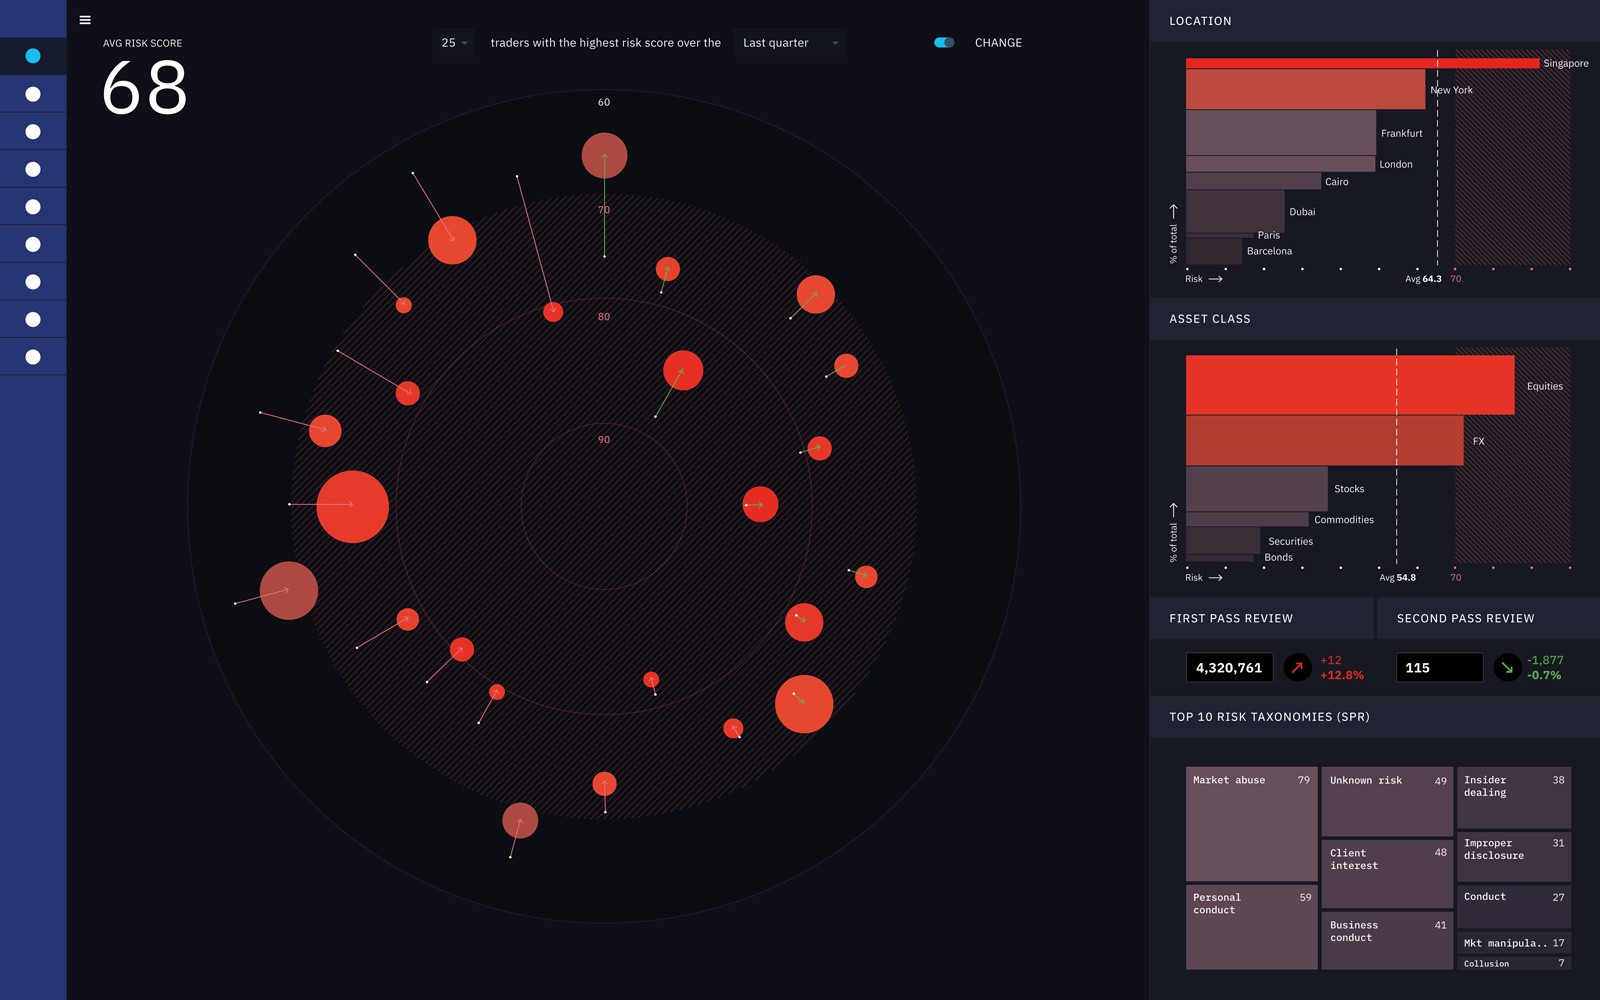Select the active blue dot in sidebar
1600x1000 pixels.
[x=33, y=56]
